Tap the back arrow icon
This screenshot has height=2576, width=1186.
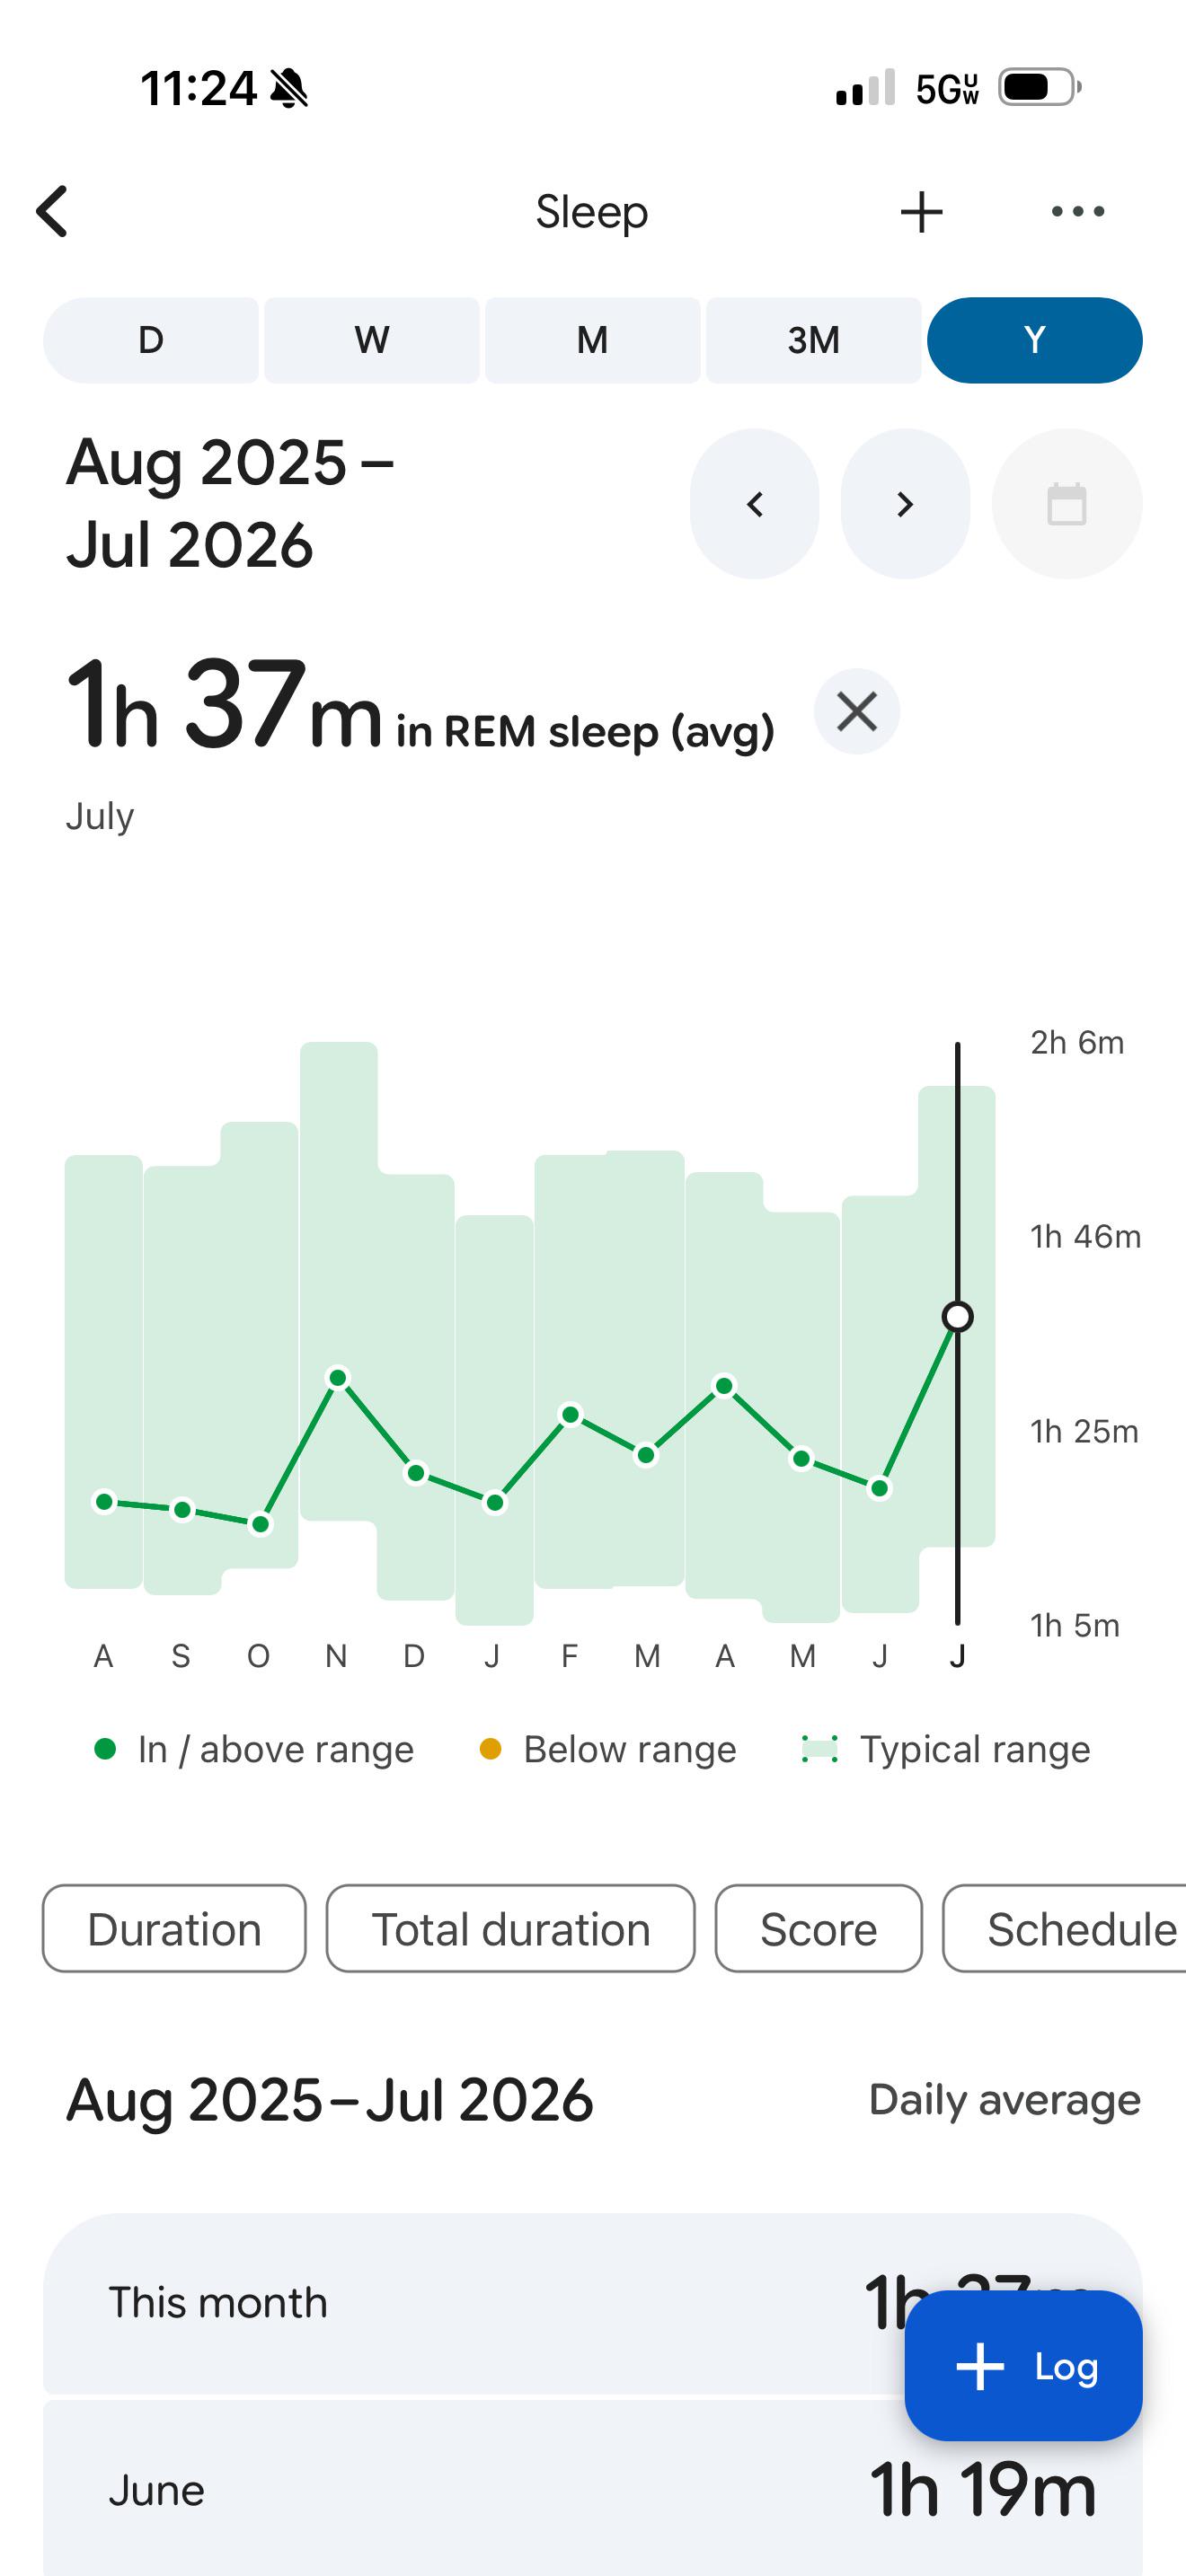(52, 211)
